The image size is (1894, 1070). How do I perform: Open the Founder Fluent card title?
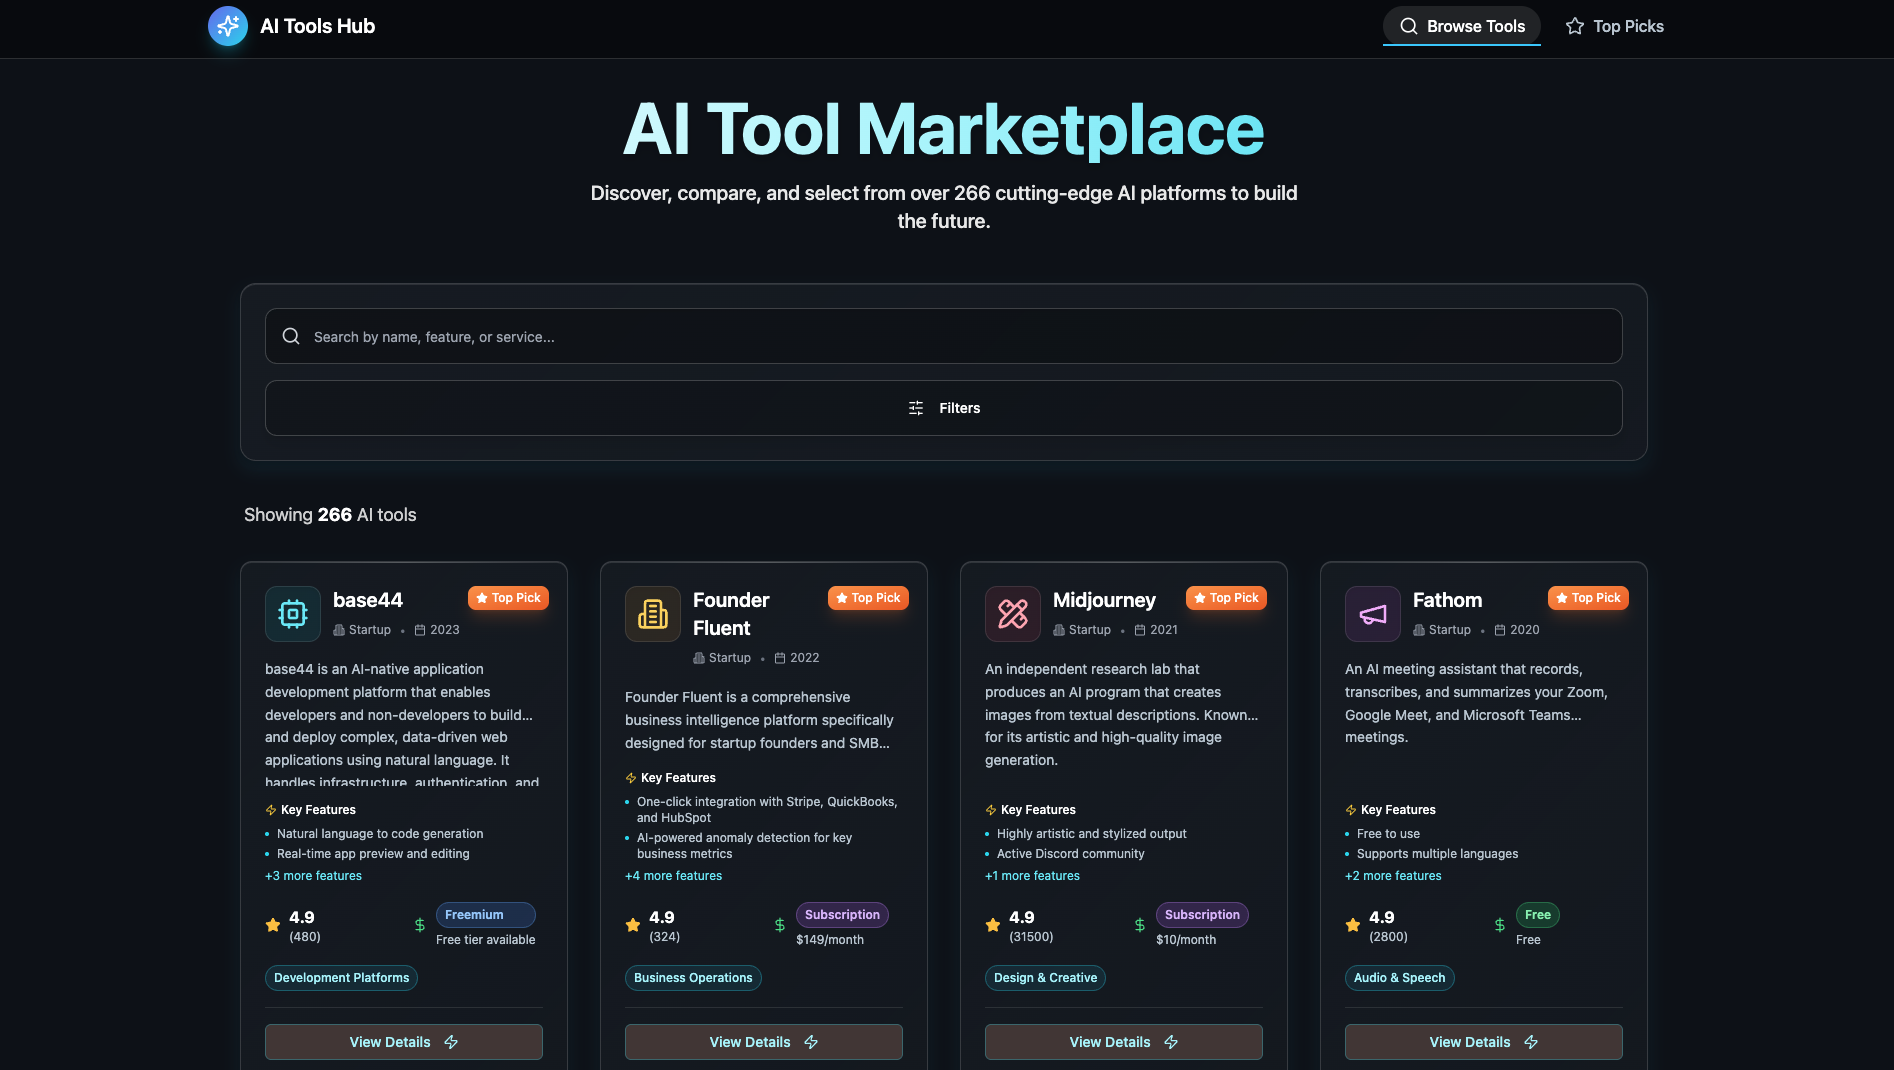coord(731,614)
